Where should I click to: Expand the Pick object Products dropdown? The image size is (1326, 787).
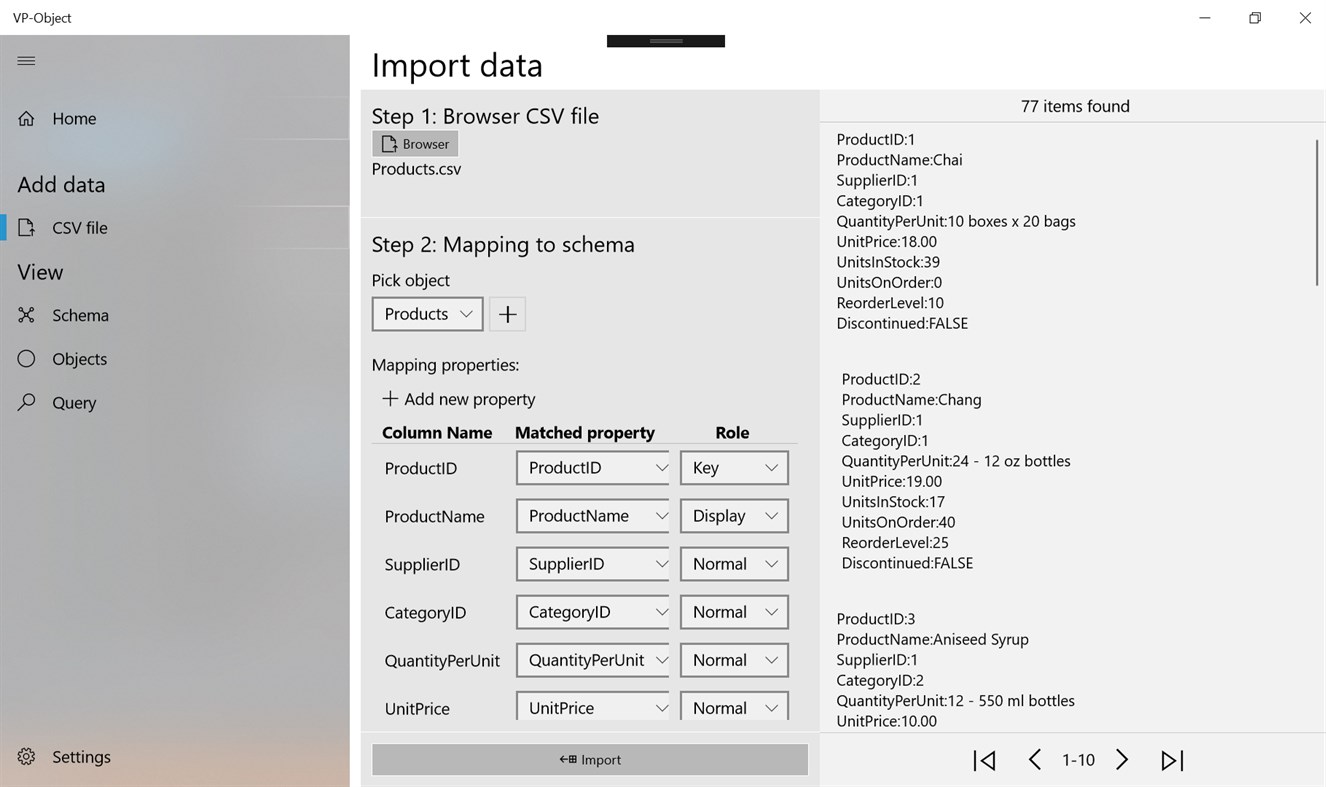pyautogui.click(x=427, y=314)
